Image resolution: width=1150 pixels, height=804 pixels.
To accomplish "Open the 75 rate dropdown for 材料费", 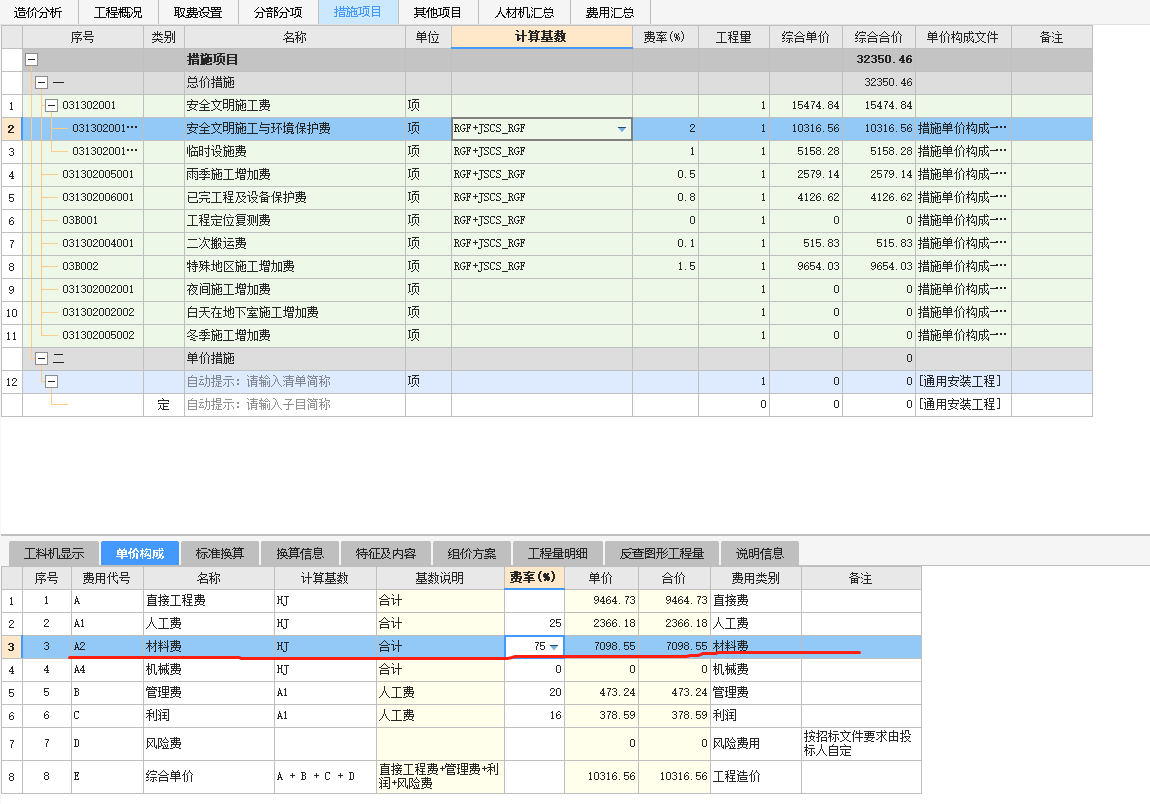I will click(554, 647).
